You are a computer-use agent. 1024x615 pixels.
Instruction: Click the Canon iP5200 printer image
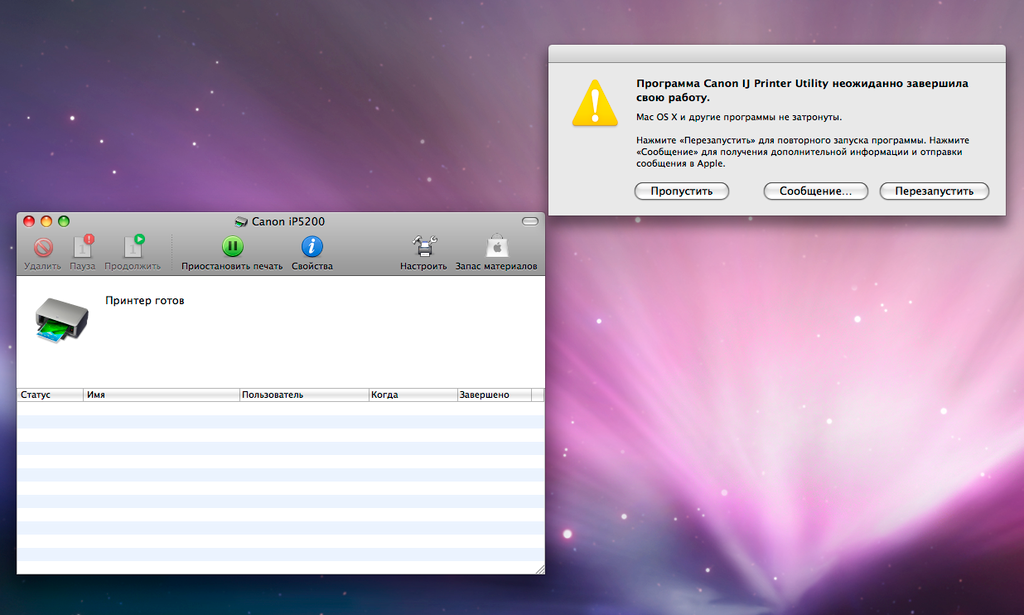coord(61,320)
